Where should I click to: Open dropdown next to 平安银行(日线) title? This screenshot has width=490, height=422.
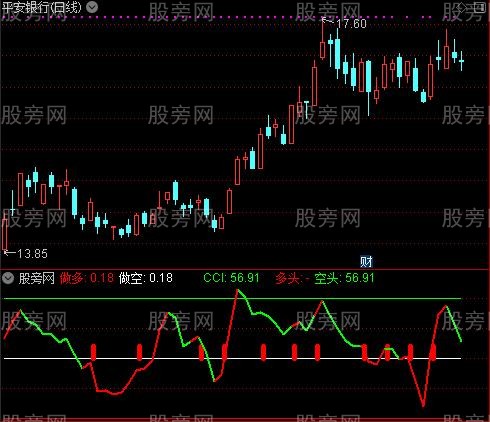click(92, 7)
